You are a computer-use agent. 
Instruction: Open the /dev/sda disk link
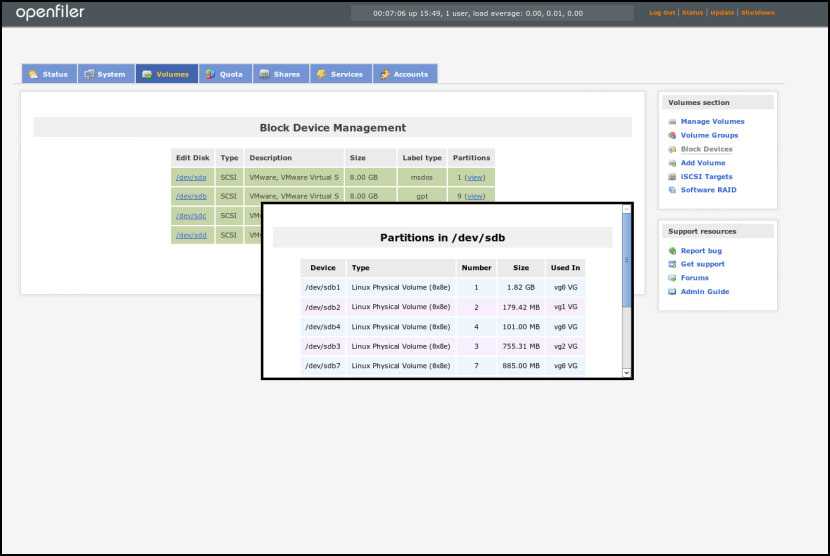click(191, 177)
